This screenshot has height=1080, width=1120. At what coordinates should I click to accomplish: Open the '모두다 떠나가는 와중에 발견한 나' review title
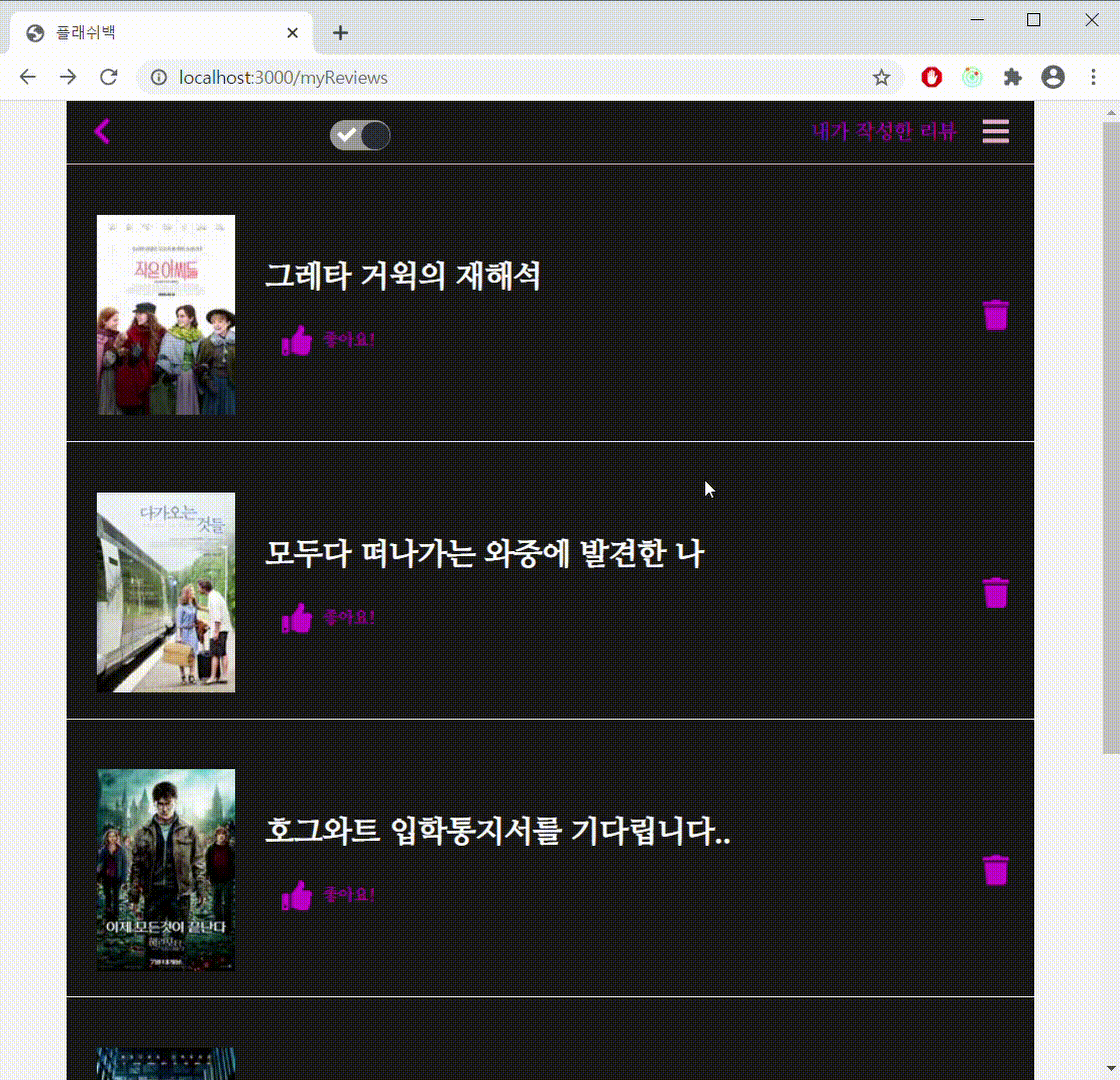click(x=485, y=553)
